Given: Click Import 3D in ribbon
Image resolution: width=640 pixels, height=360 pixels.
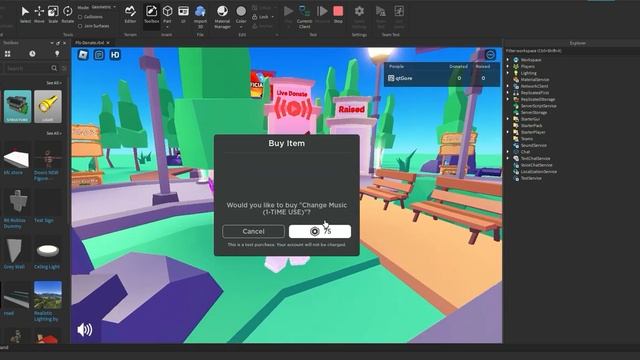Looking at the screenshot, I should click(x=200, y=16).
